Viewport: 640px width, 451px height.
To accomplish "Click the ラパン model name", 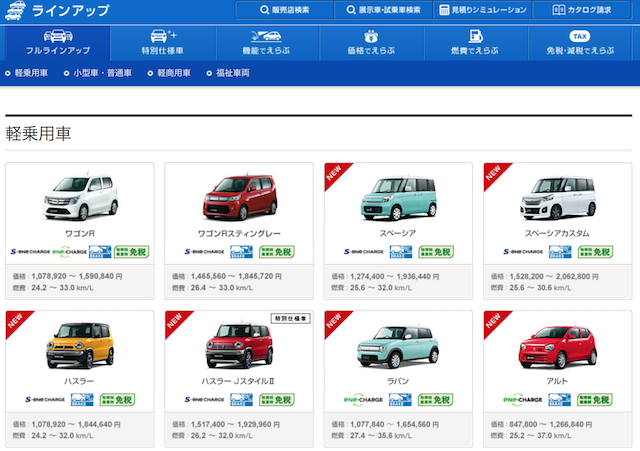I will pos(398,381).
